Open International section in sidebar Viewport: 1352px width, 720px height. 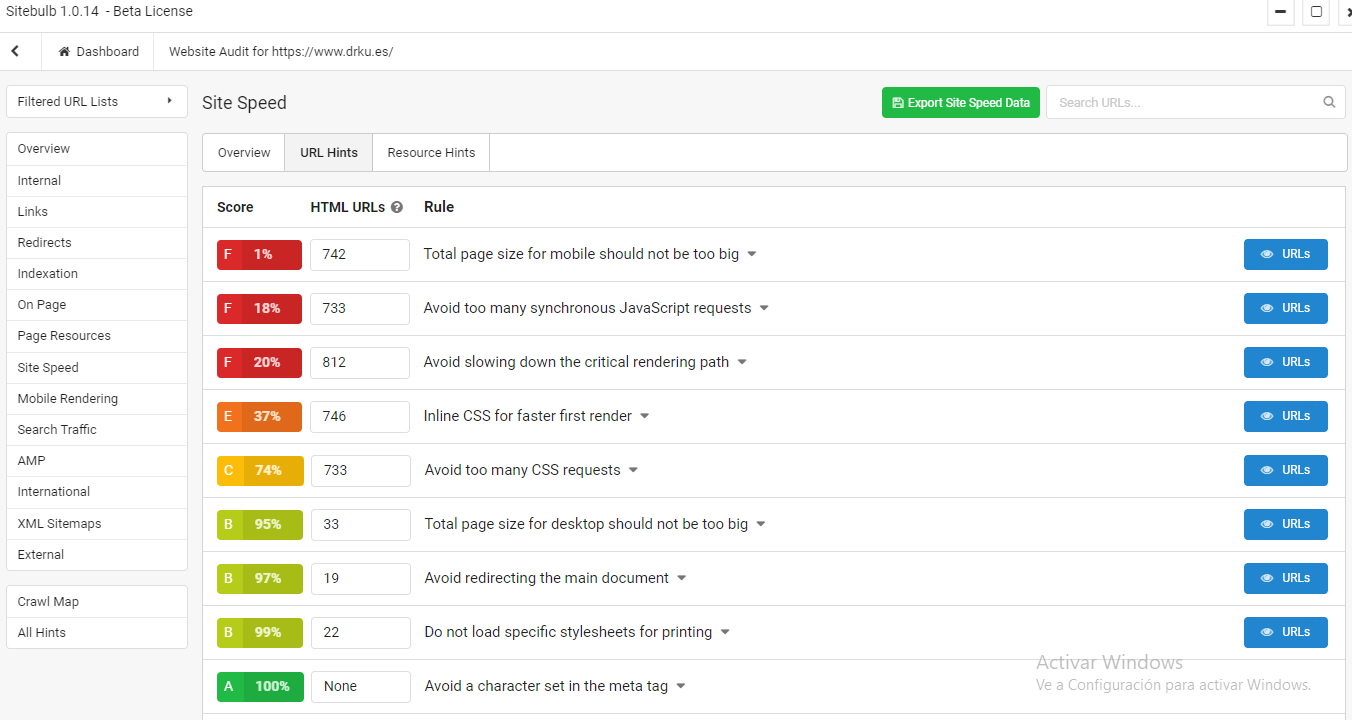97,492
